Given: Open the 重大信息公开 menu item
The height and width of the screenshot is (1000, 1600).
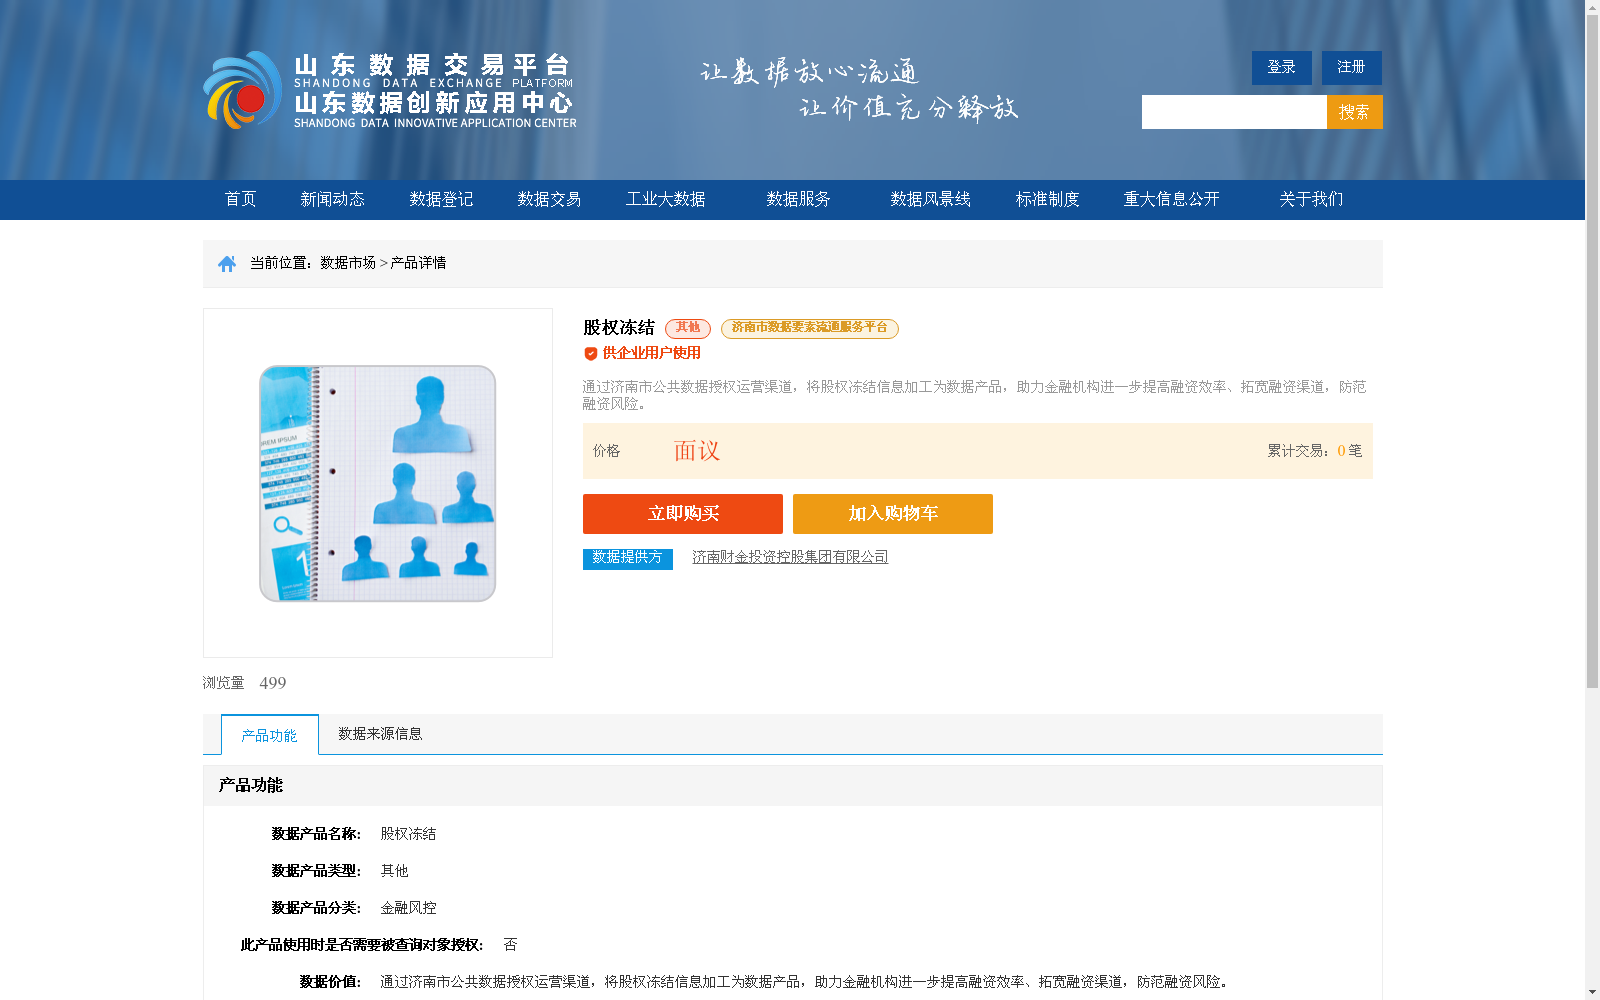Looking at the screenshot, I should pos(1172,199).
